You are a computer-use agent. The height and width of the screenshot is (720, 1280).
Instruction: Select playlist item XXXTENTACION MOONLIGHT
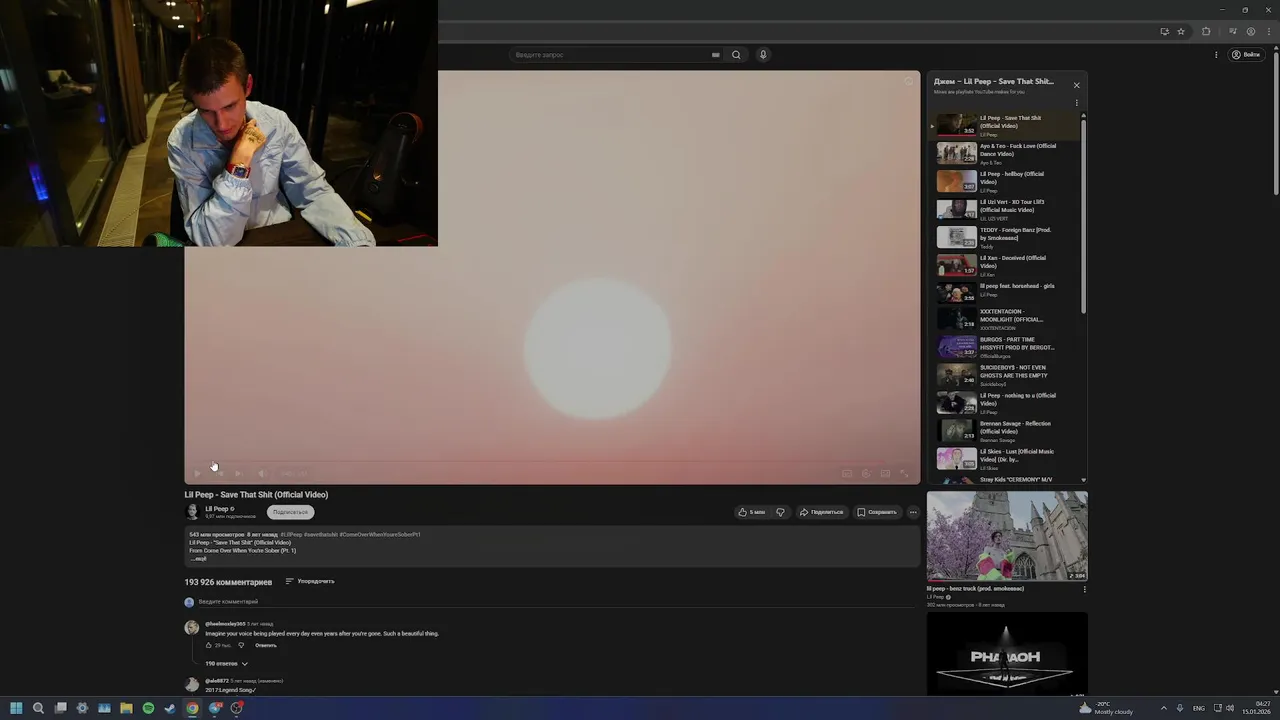1004,319
